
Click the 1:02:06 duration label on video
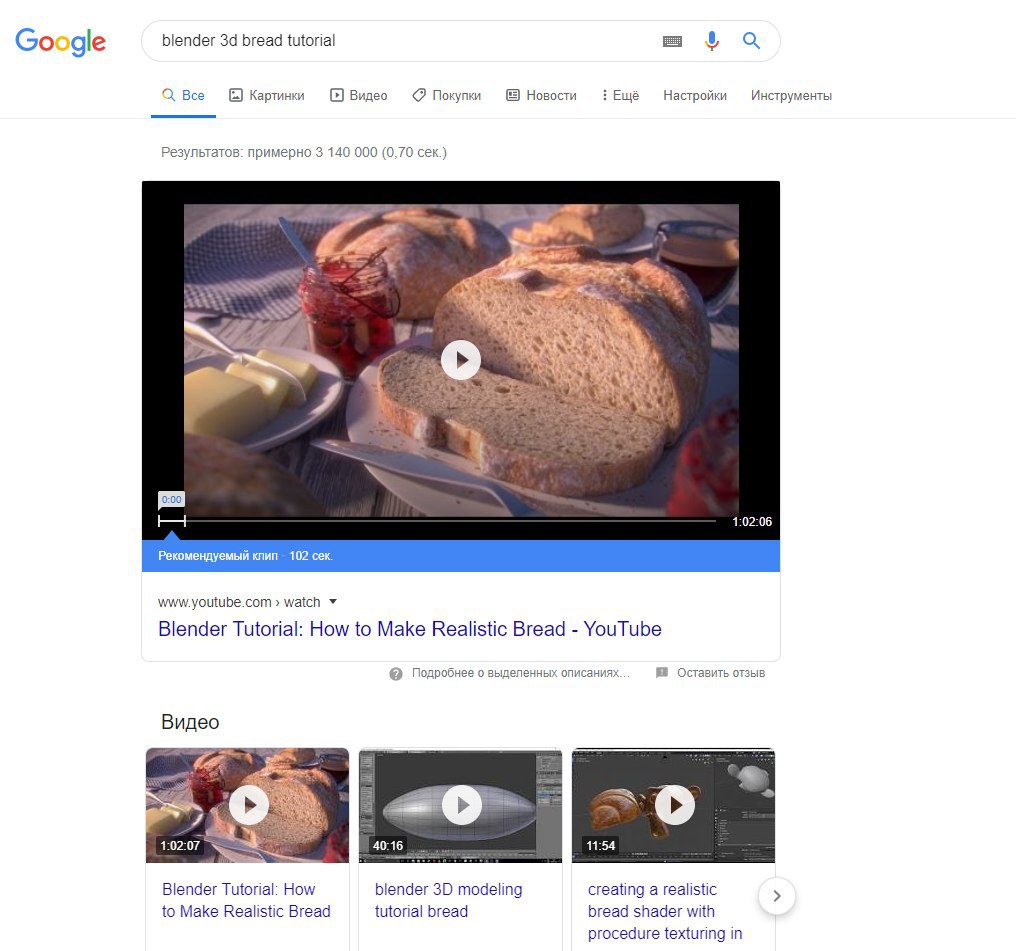752,521
